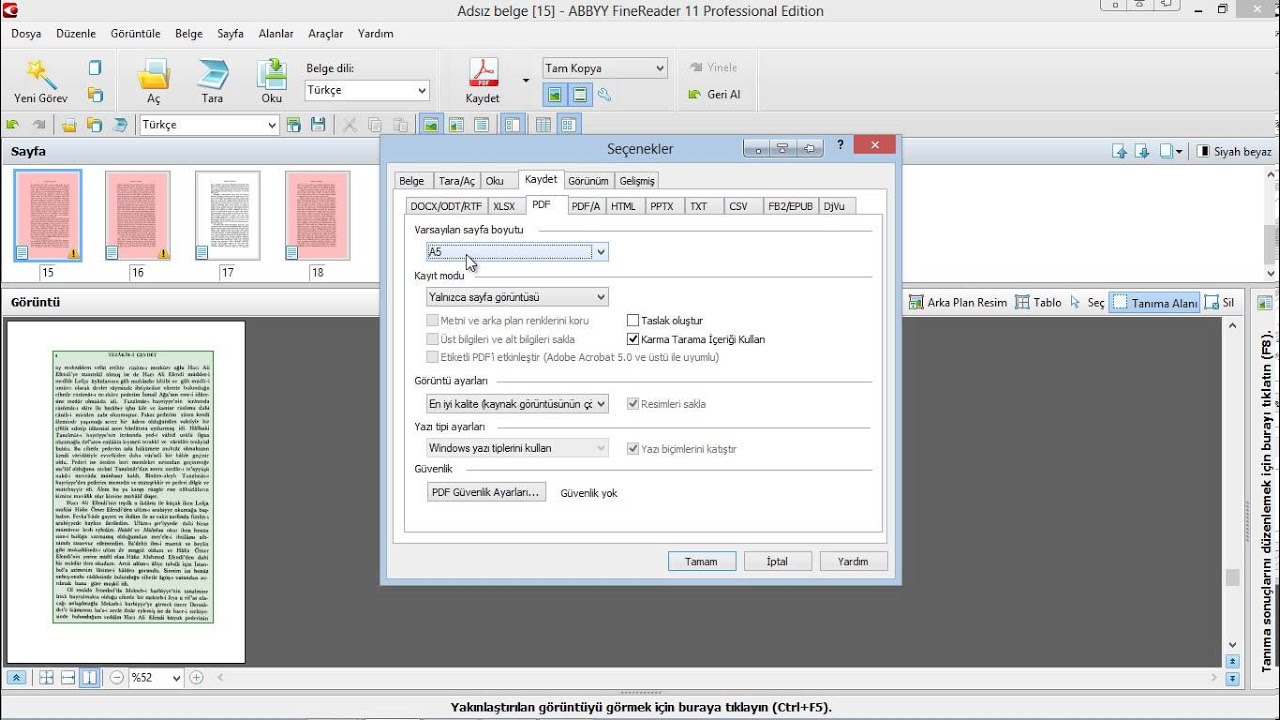Switch to the Görünüm tab
This screenshot has height=720, width=1280.
588,181
